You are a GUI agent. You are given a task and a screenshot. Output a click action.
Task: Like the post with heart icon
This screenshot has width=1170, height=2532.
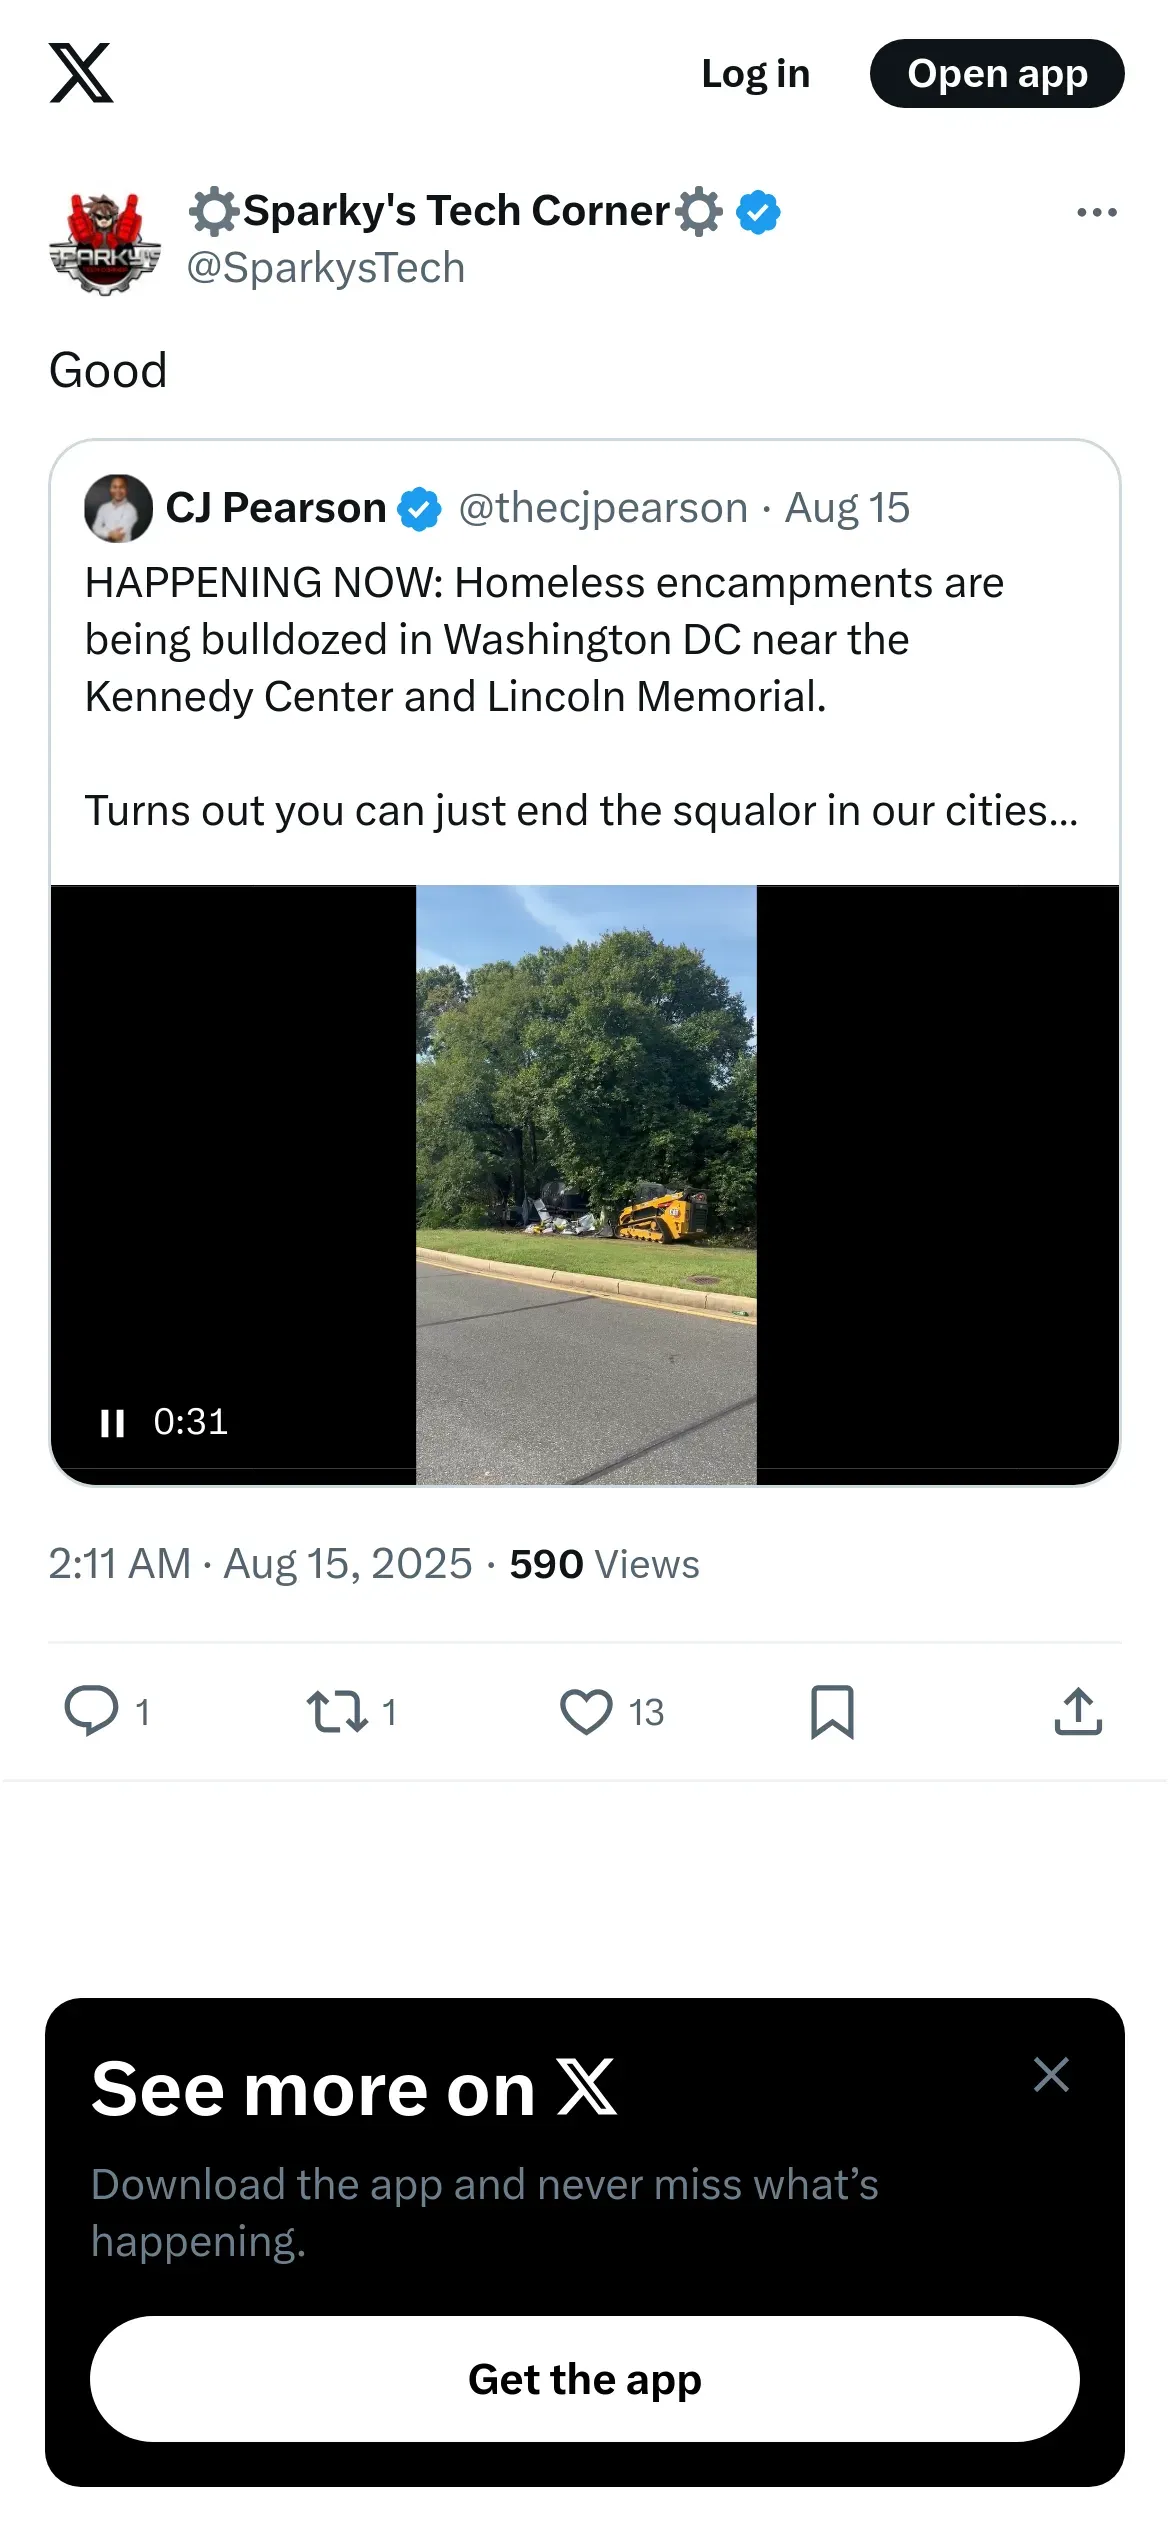point(586,1710)
